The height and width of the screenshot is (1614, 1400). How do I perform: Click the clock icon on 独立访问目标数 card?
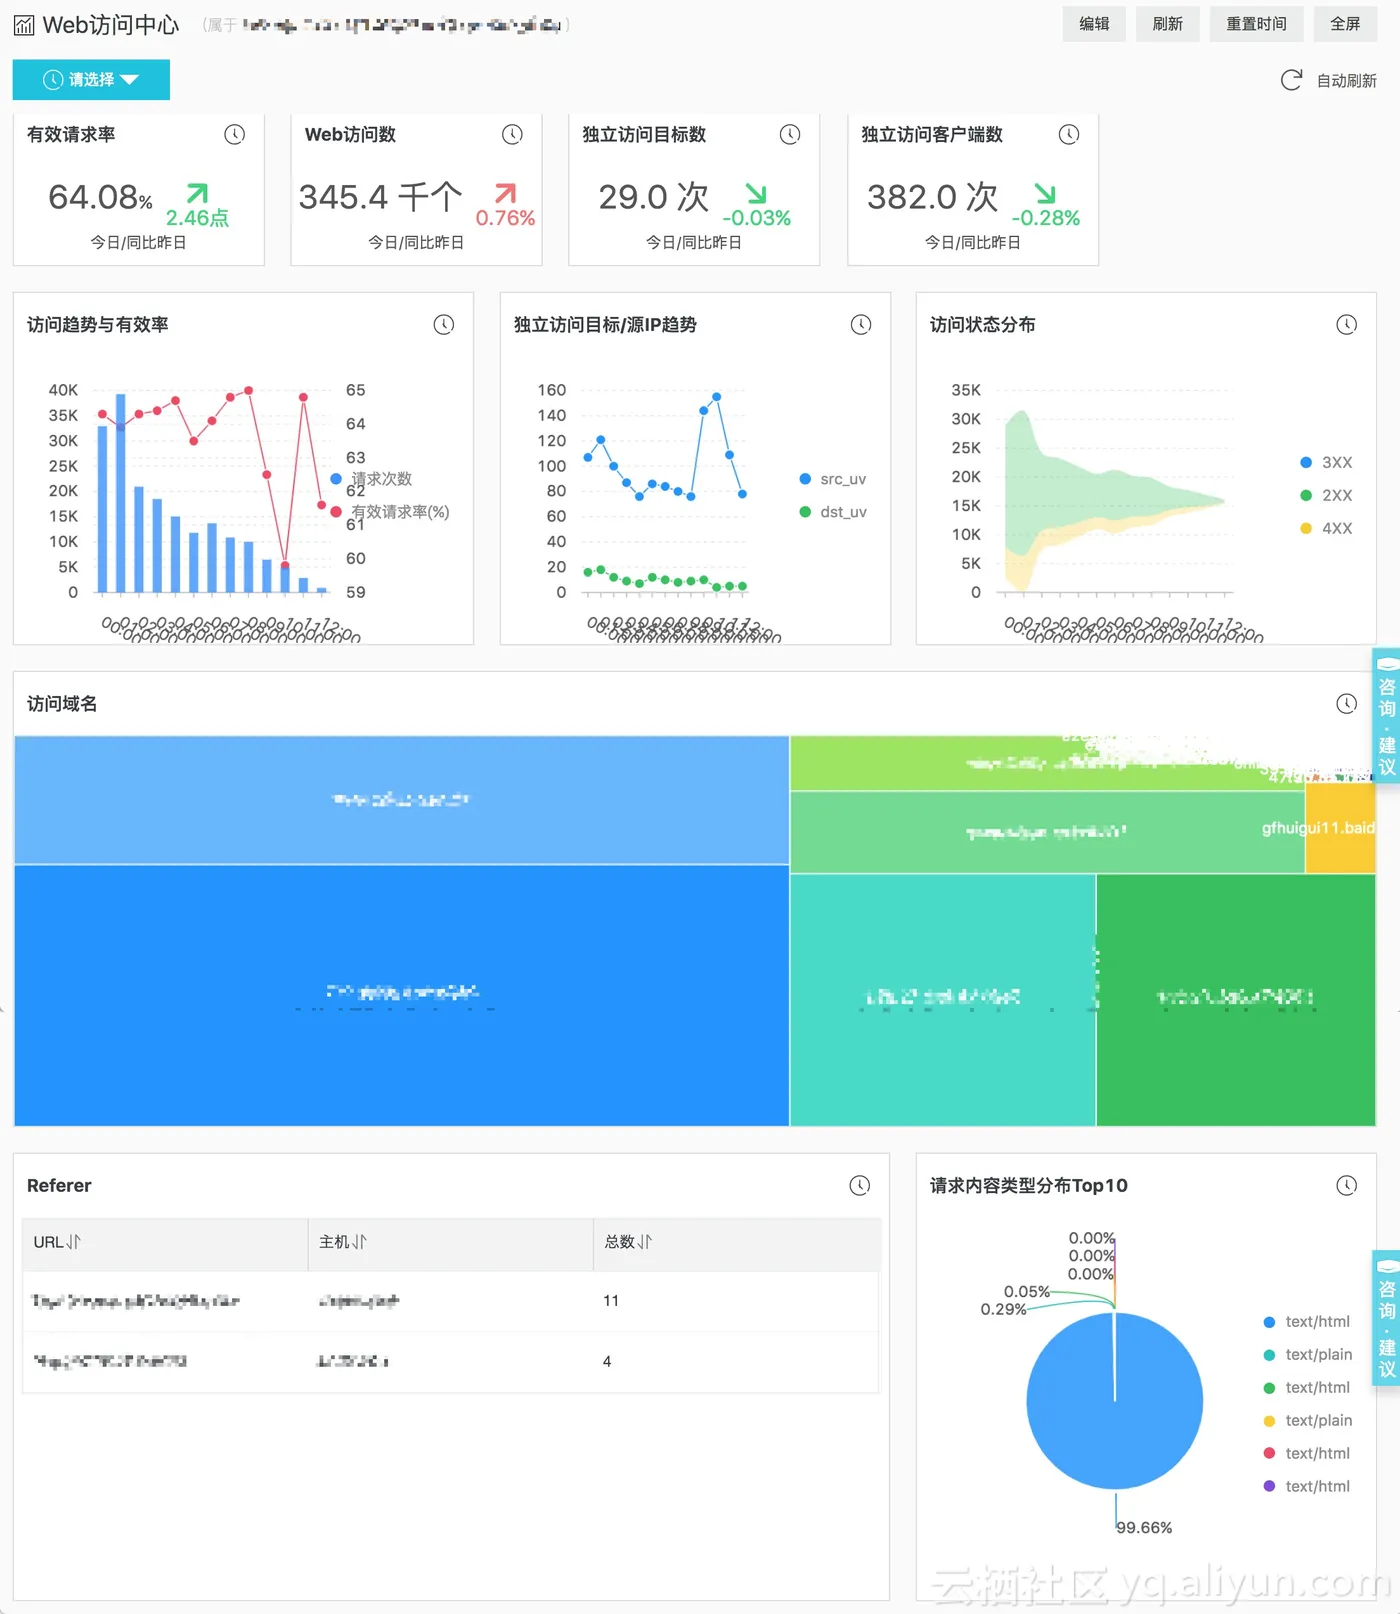pyautogui.click(x=790, y=134)
